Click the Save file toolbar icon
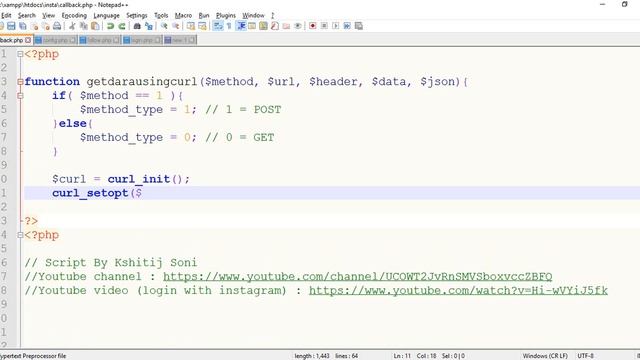The image size is (640, 360). (x=11, y=26)
